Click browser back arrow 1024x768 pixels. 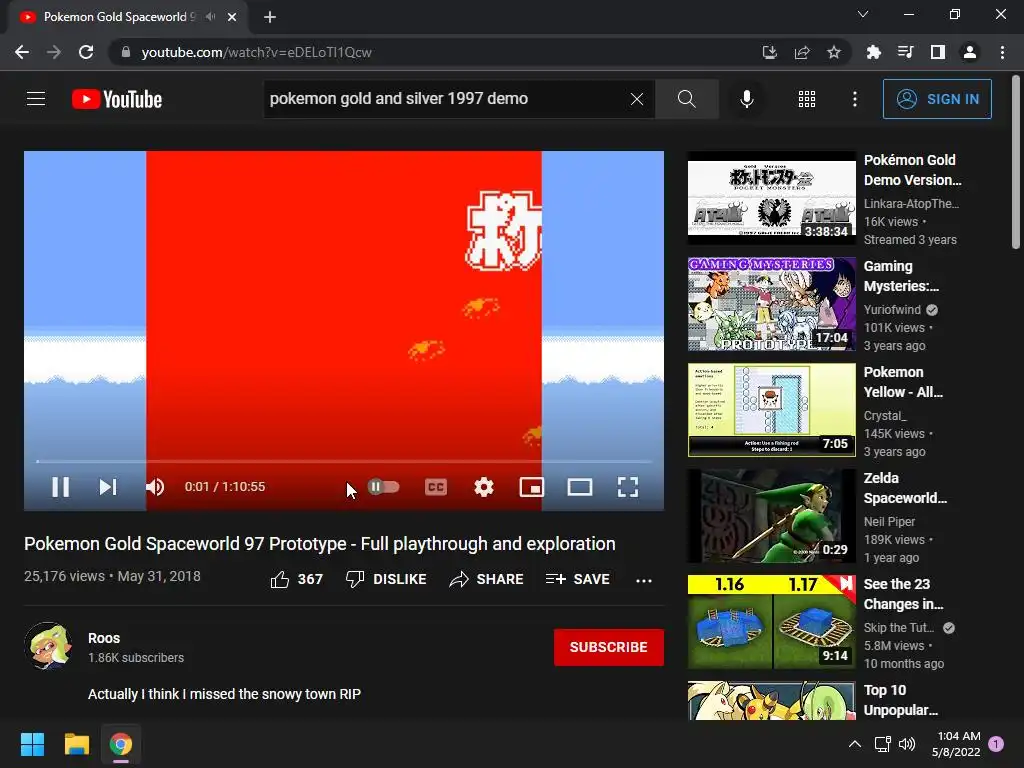pos(22,52)
